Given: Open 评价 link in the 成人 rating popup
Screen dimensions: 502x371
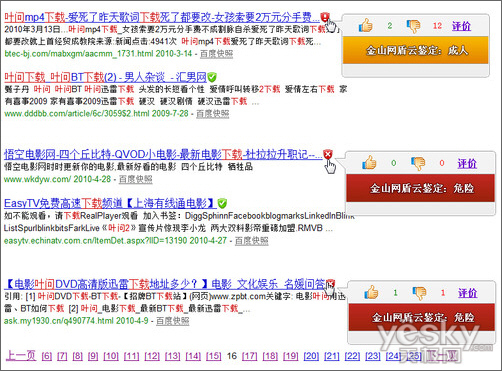Looking at the screenshot, I should point(461,26).
